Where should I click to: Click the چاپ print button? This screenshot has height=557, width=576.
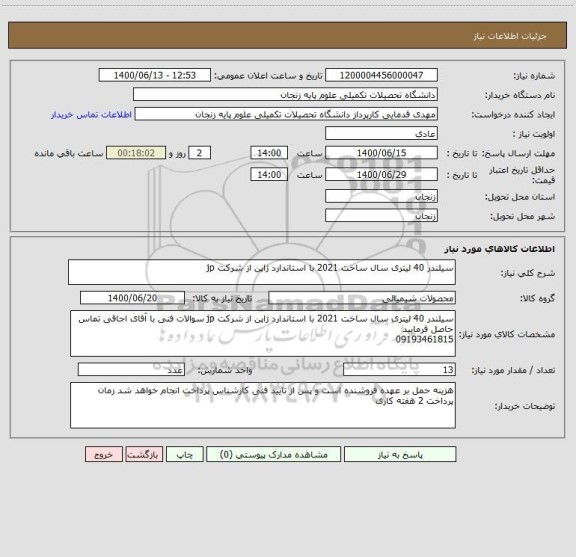click(184, 454)
